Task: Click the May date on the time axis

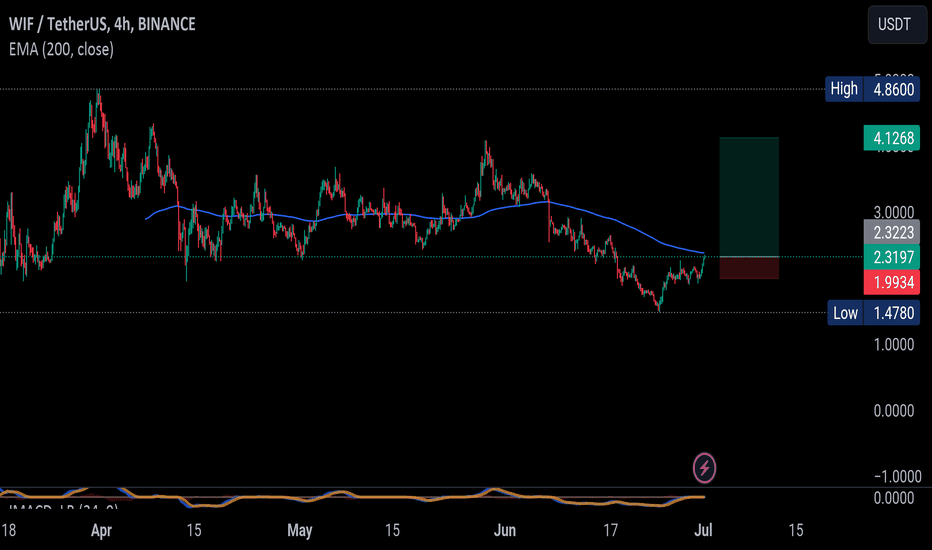Action: point(300,530)
